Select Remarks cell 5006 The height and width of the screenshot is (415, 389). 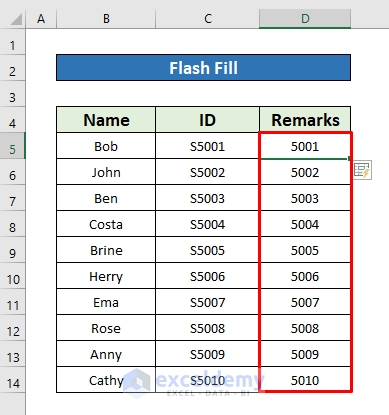305,276
